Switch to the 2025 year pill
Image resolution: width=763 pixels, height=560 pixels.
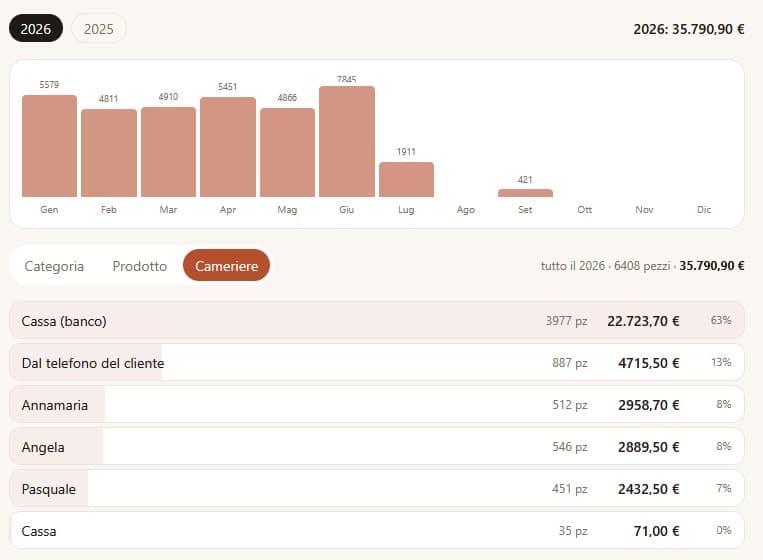99,29
